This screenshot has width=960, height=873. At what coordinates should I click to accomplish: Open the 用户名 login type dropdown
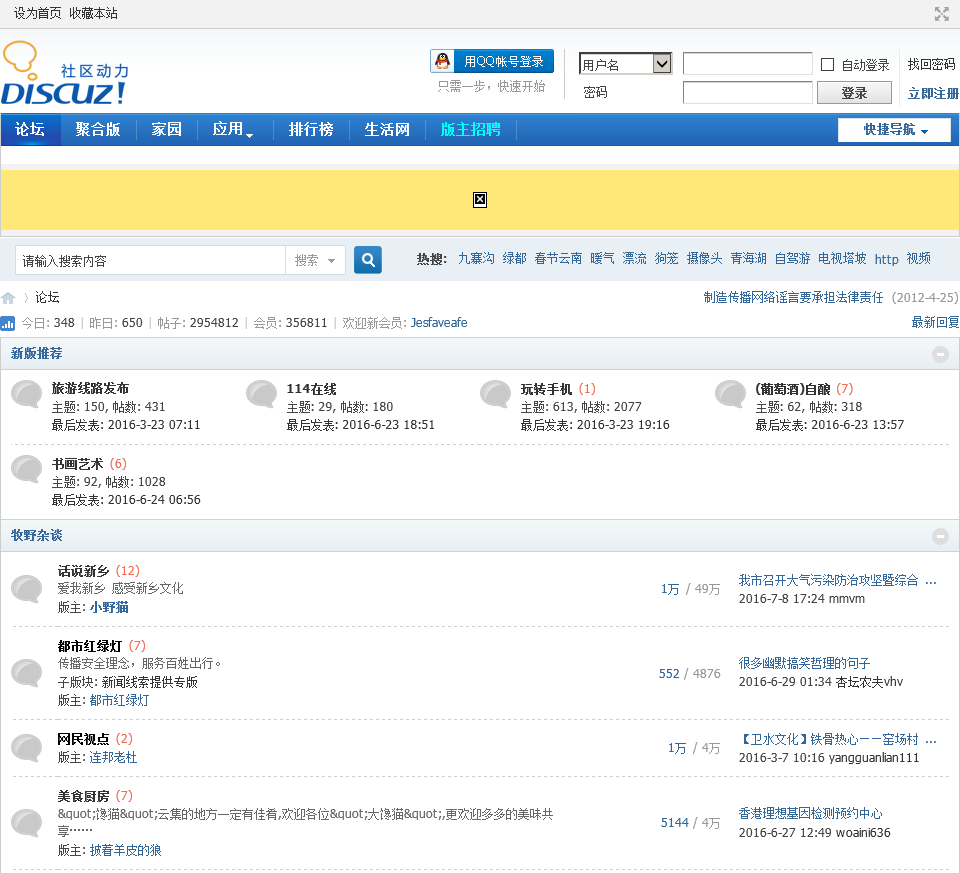pos(626,64)
